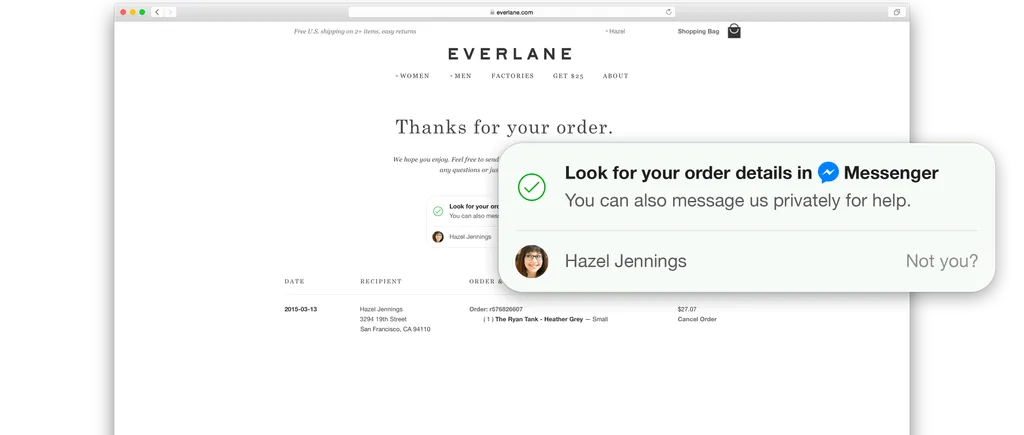1024x435 pixels.
Task: Click the browser back arrow button
Action: [x=157, y=12]
